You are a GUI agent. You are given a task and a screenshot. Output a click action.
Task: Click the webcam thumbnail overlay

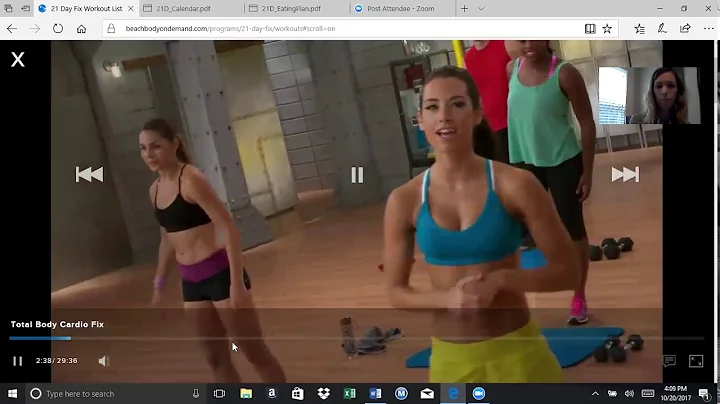click(x=650, y=95)
